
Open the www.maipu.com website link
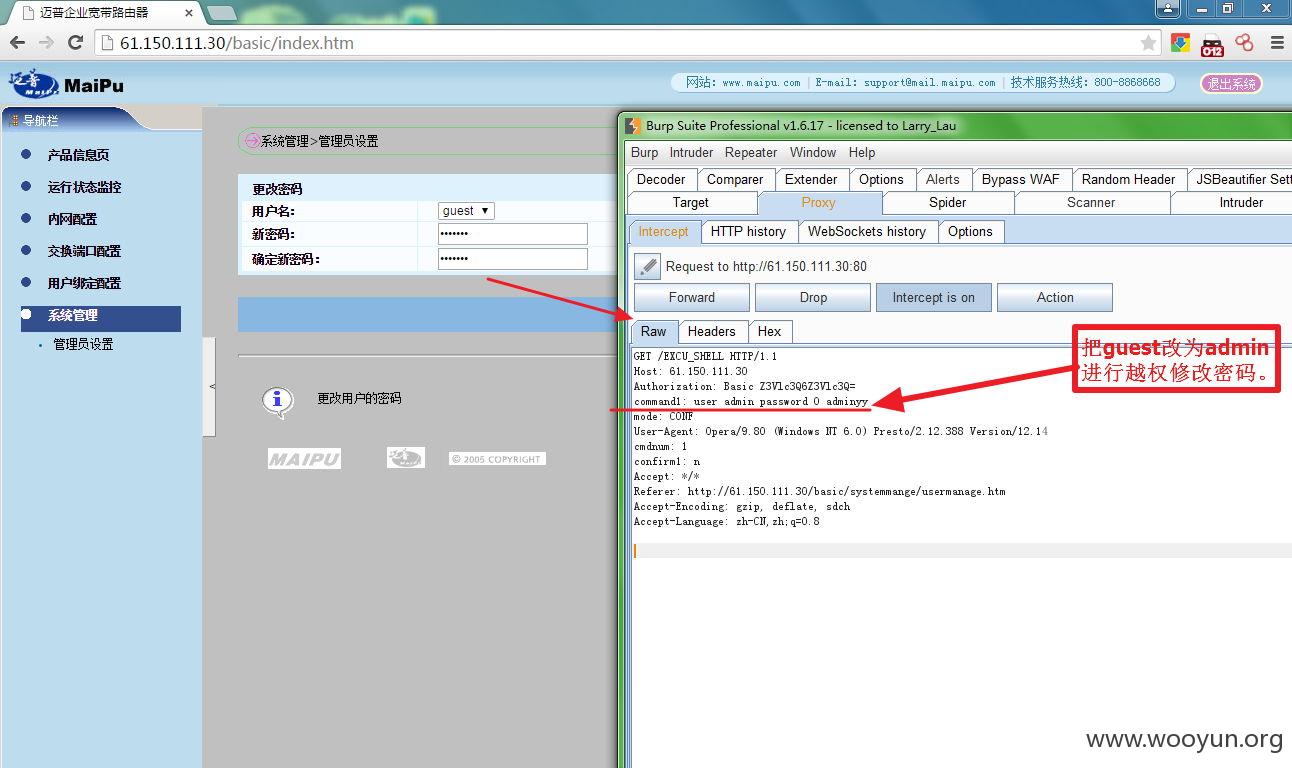click(761, 83)
